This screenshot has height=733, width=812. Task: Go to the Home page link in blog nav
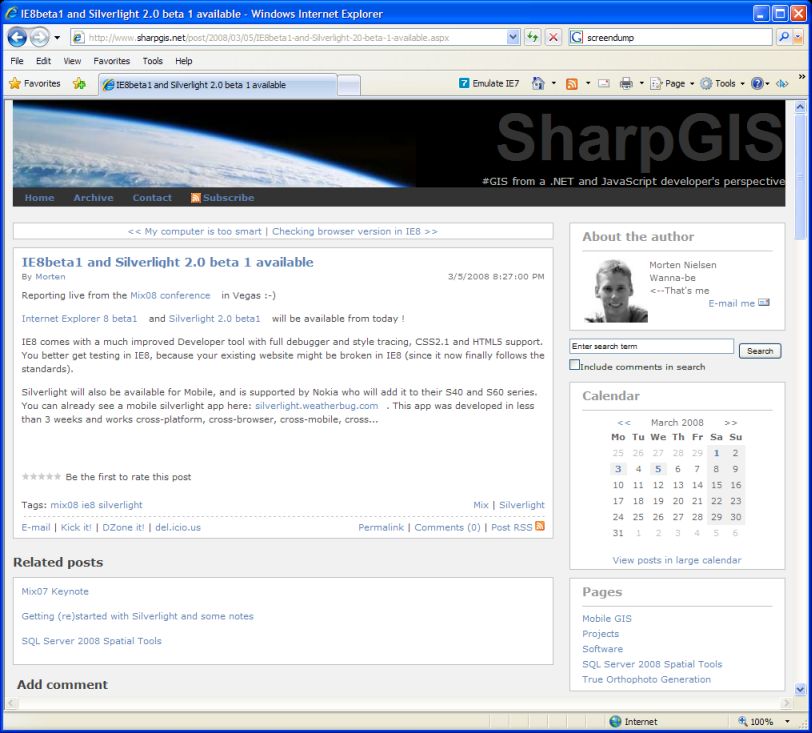pos(39,198)
